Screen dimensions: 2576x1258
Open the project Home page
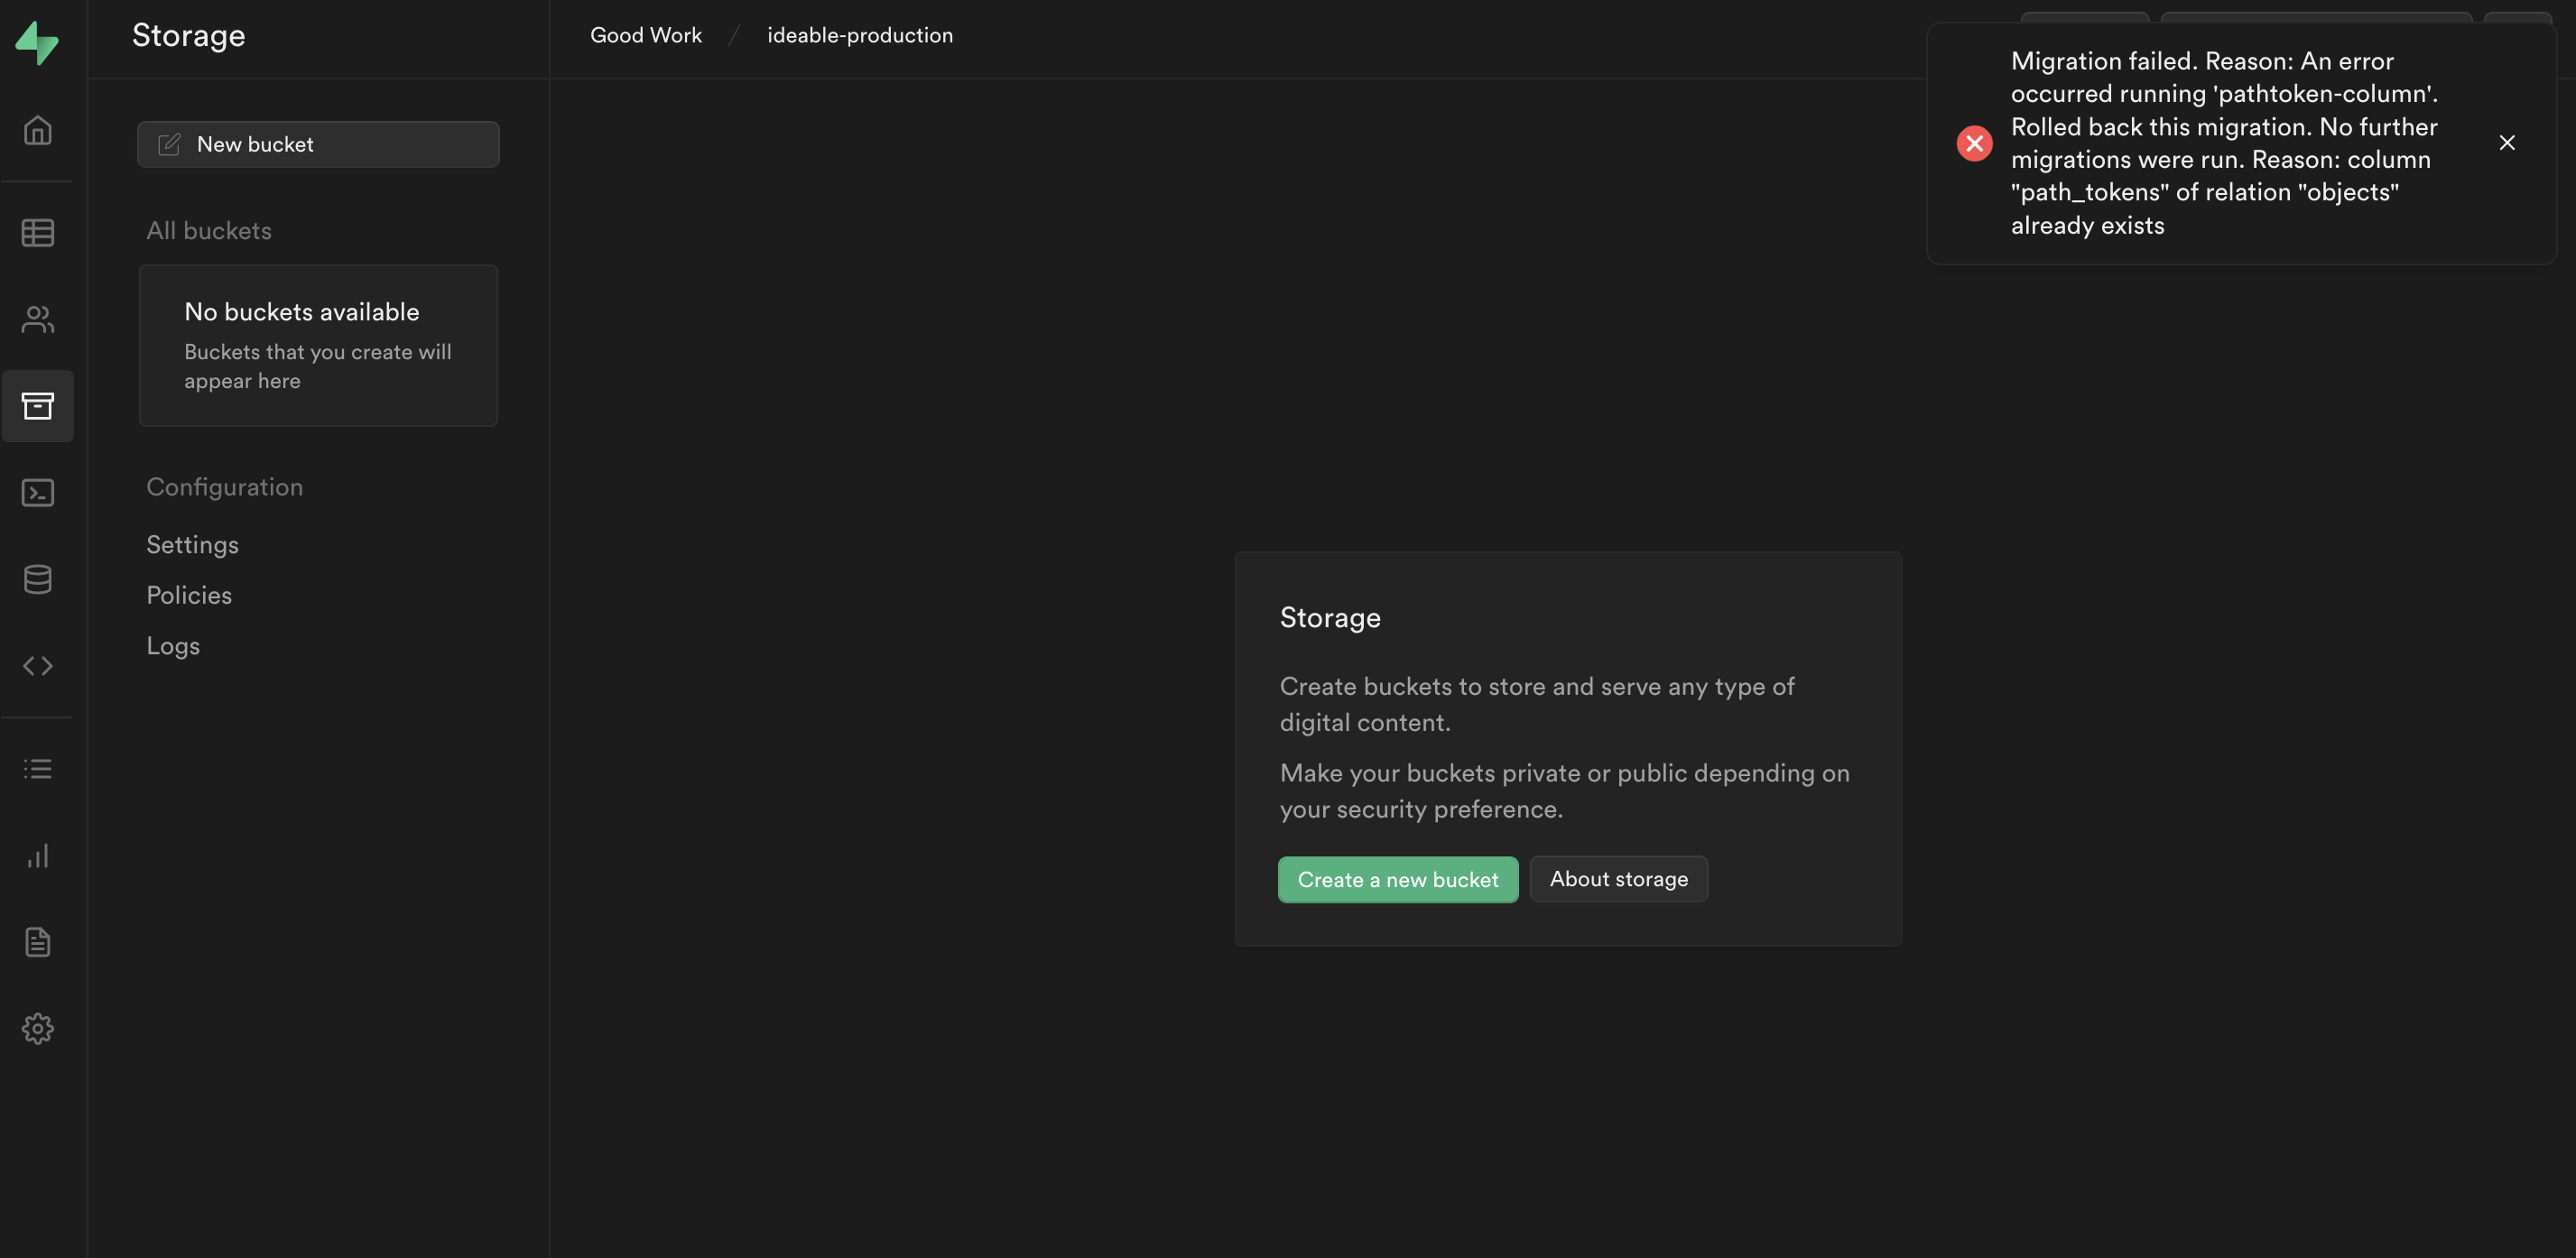[37, 130]
